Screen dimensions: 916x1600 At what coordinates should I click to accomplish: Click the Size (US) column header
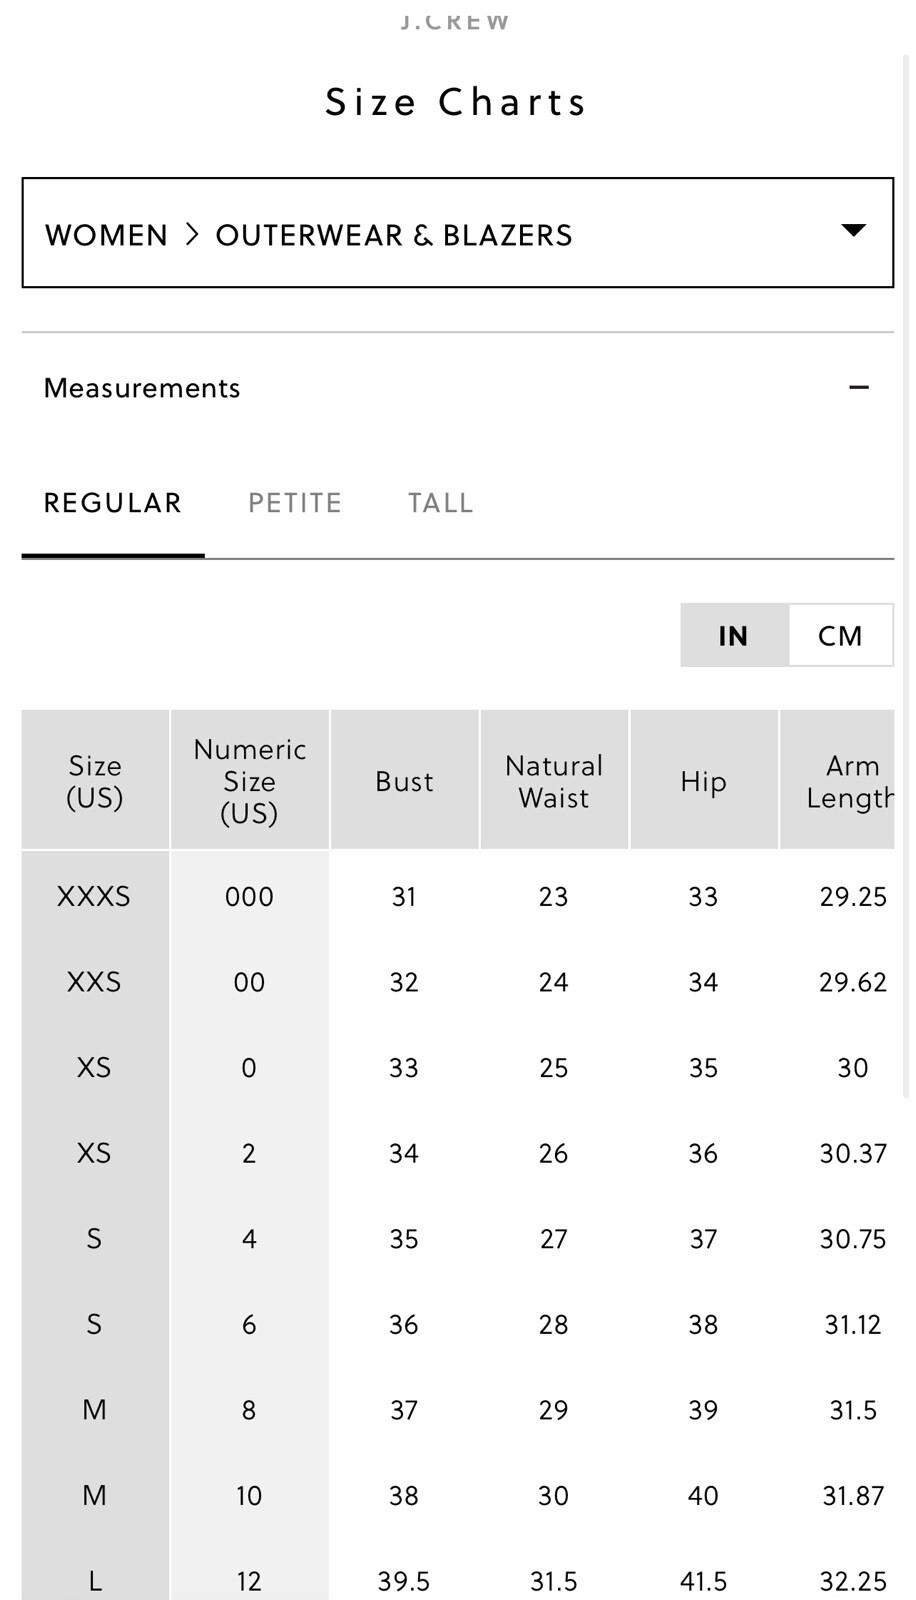(x=95, y=781)
